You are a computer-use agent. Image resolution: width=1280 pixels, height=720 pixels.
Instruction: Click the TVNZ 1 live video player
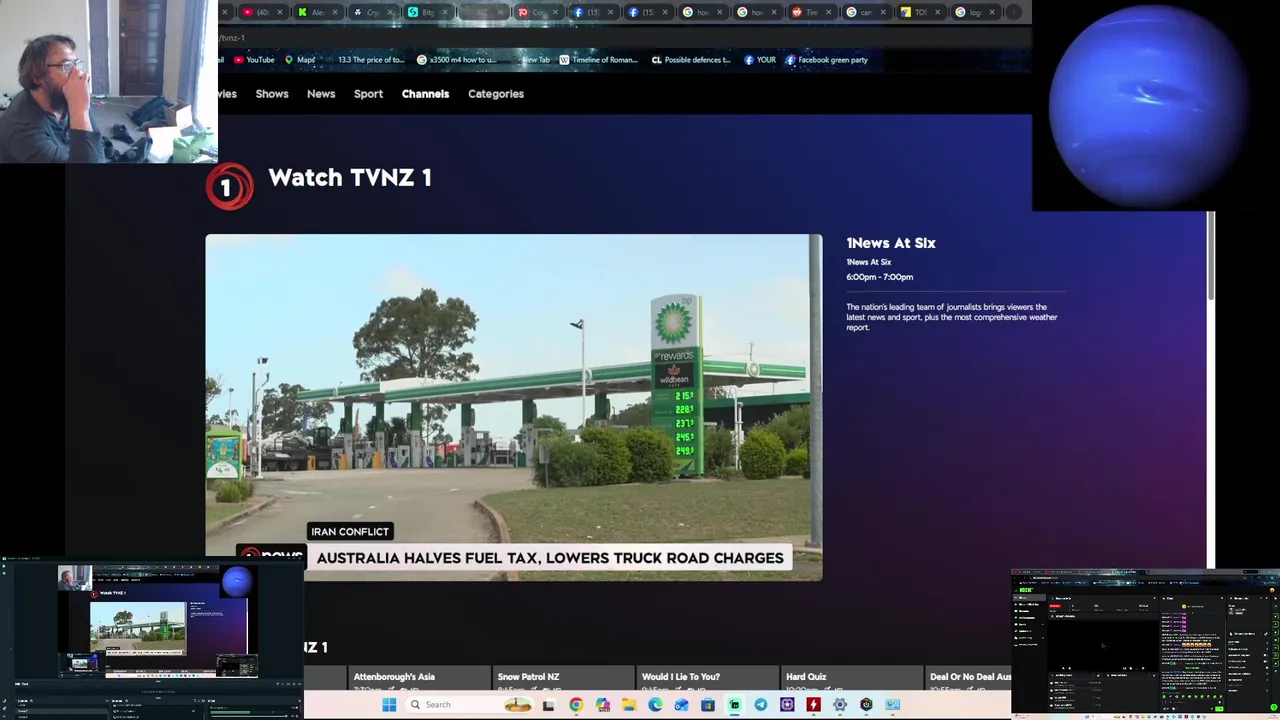pos(514,407)
